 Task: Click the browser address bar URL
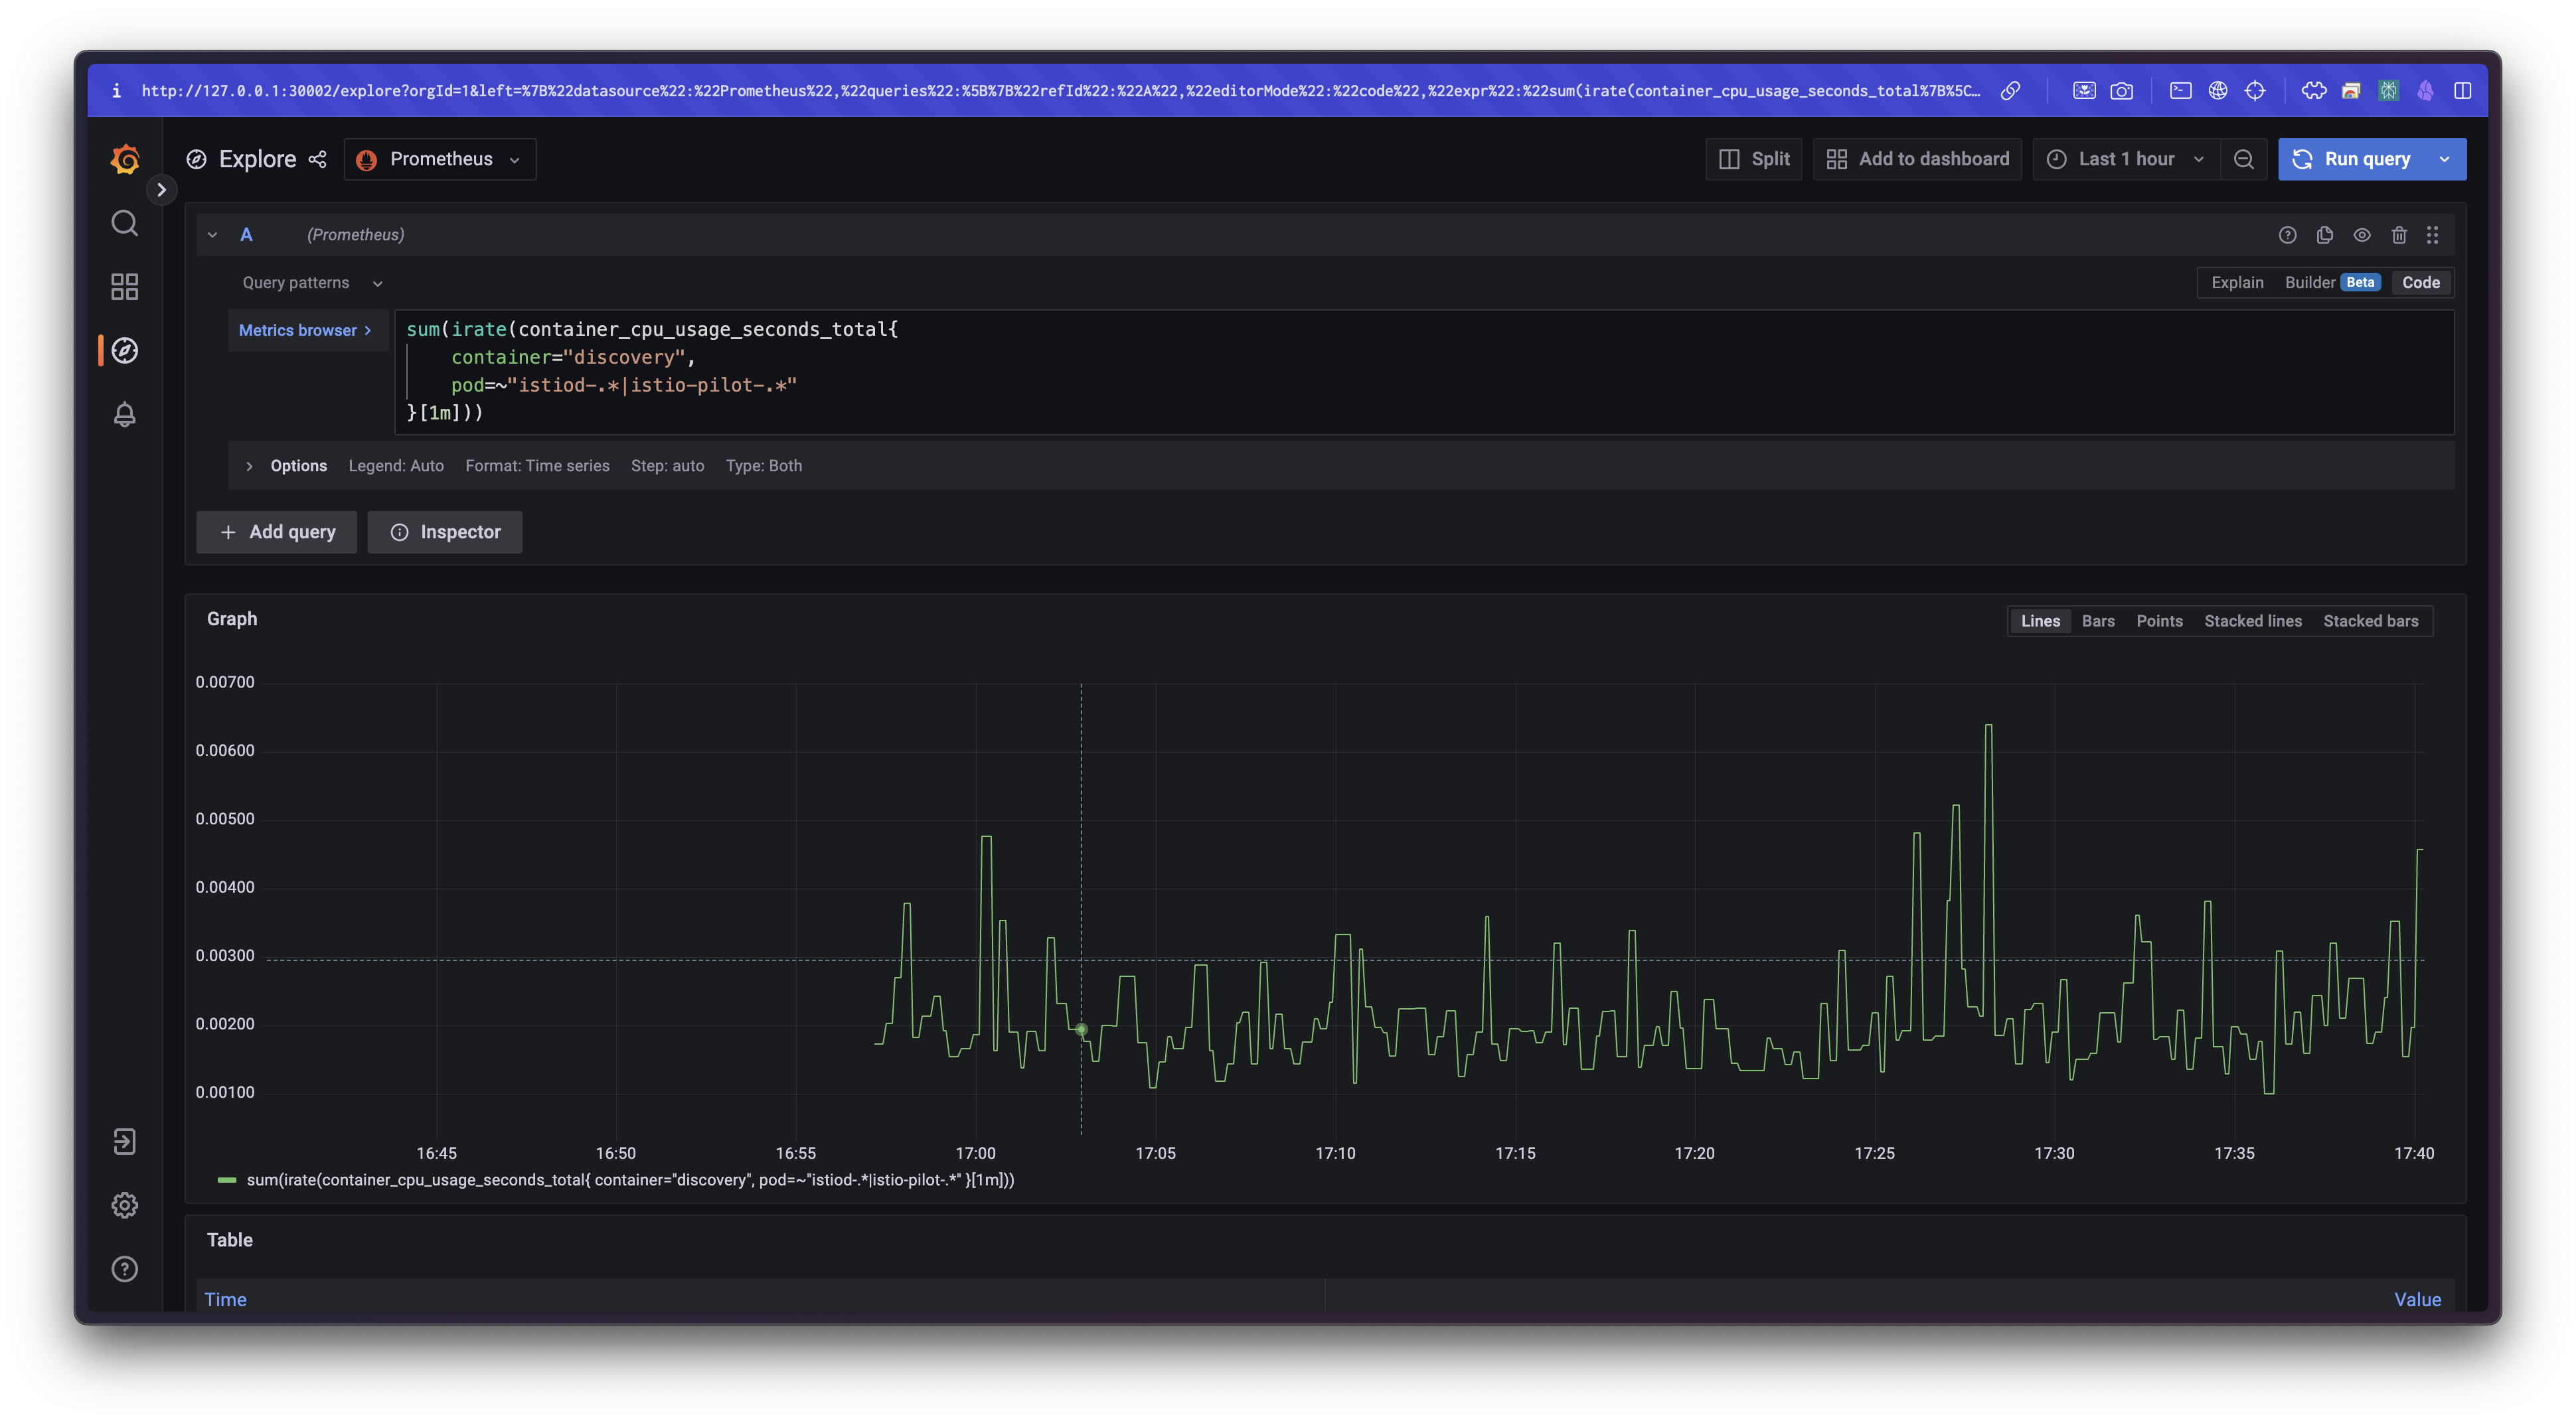click(1060, 91)
